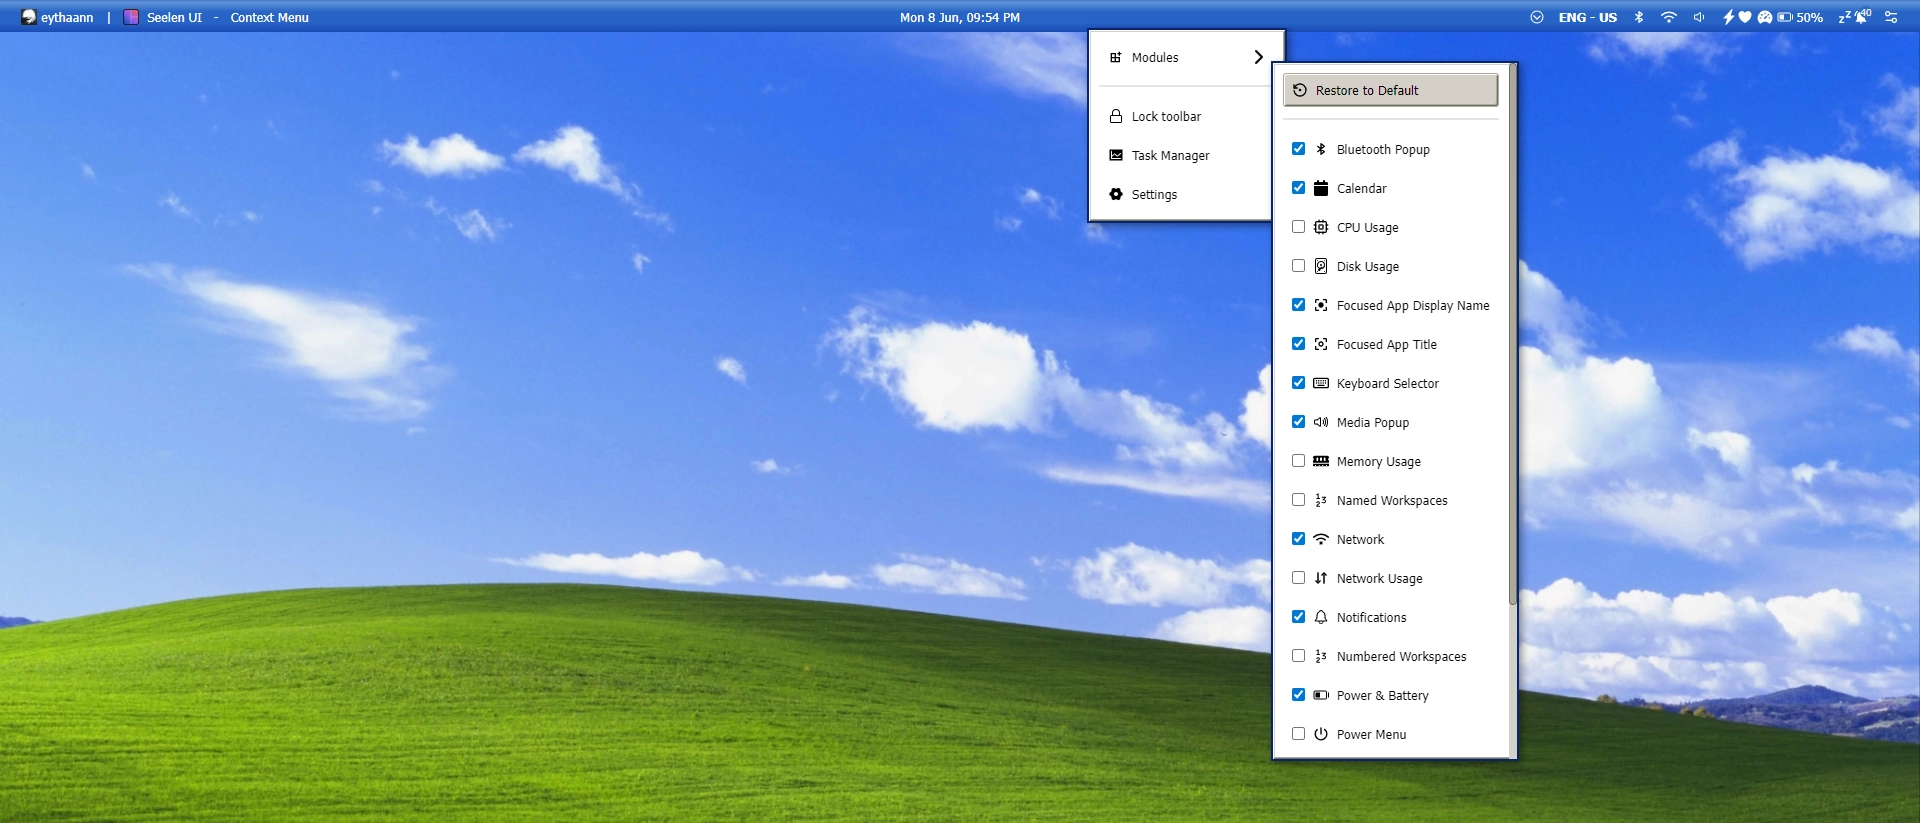The height and width of the screenshot is (823, 1920).
Task: Disable the Notifications module checkbox
Action: coord(1298,617)
